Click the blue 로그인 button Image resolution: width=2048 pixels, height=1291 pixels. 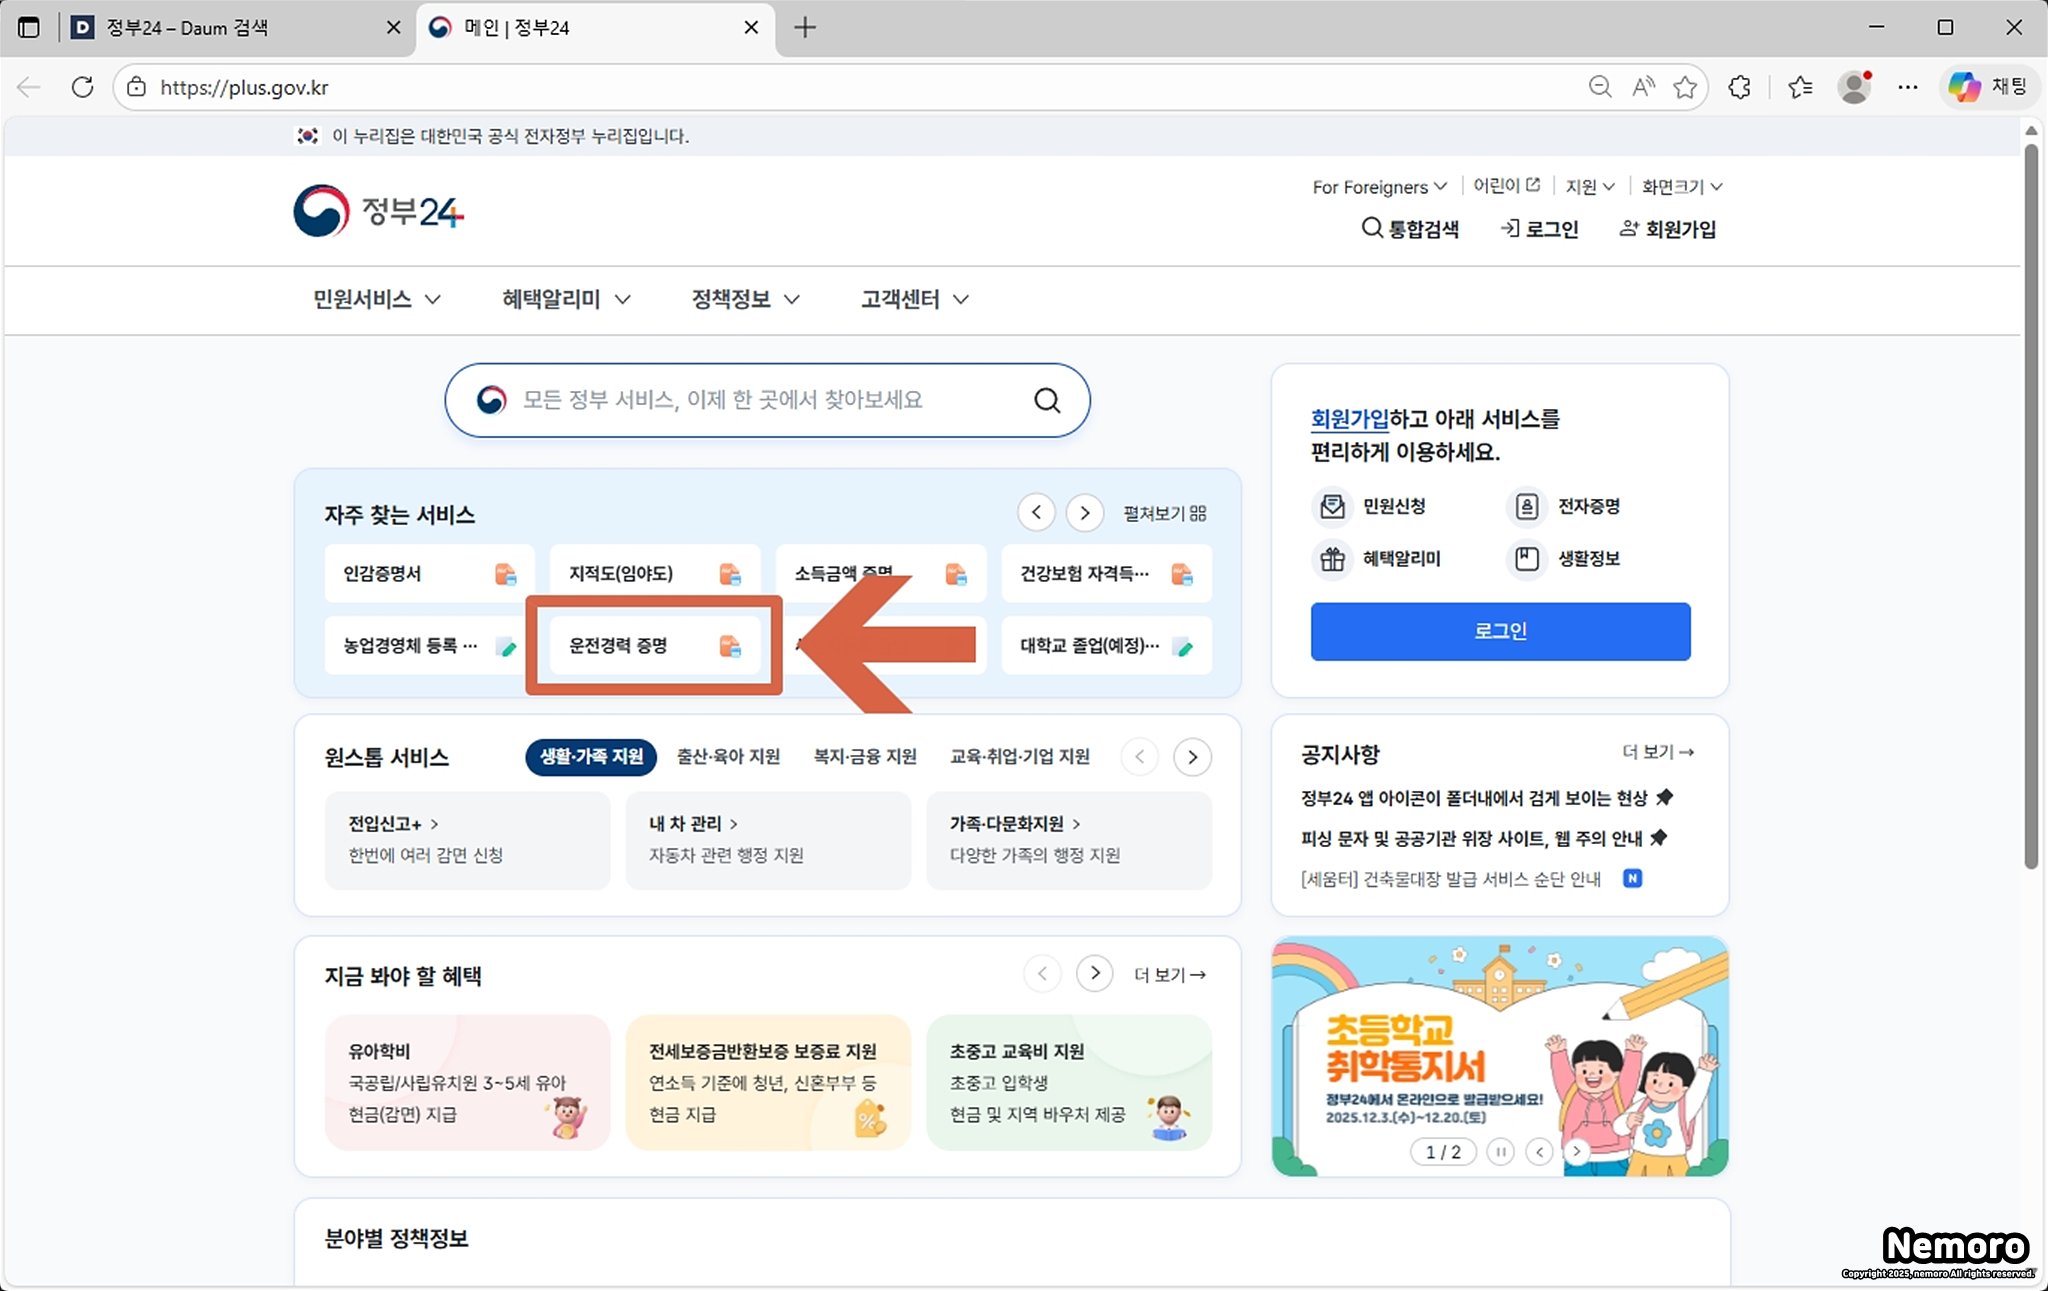1500,631
